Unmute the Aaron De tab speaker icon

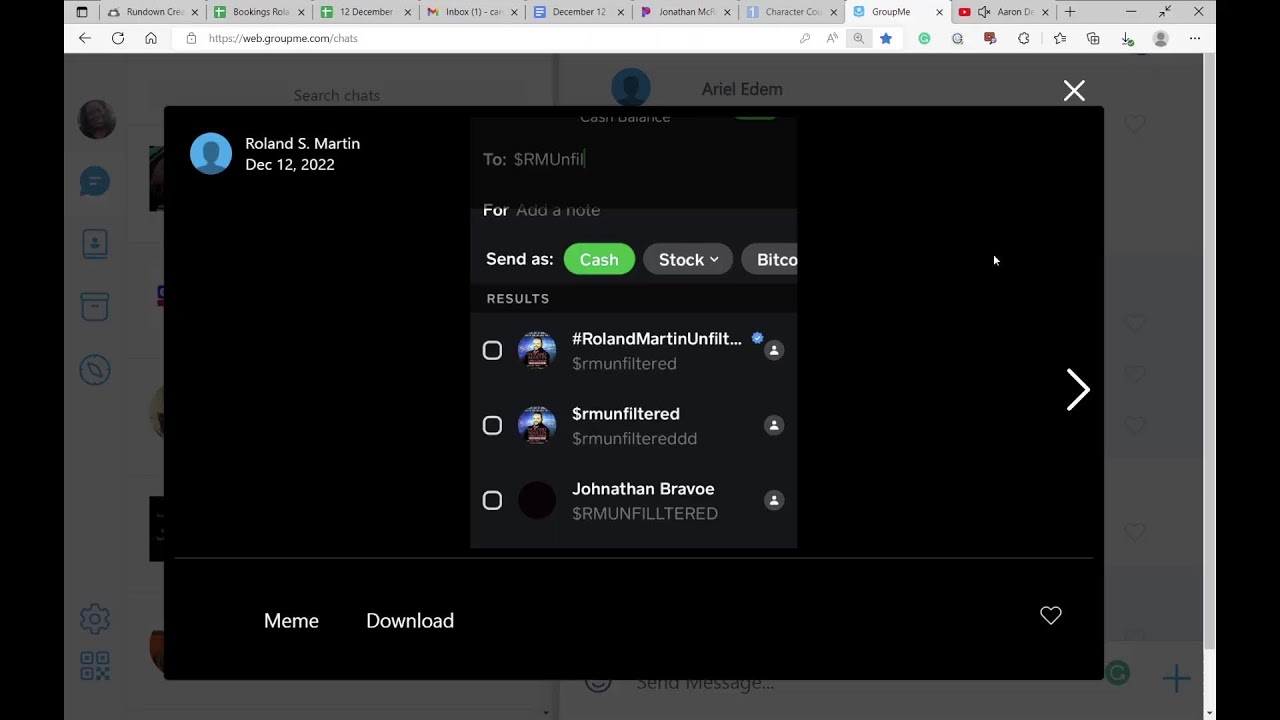[984, 12]
